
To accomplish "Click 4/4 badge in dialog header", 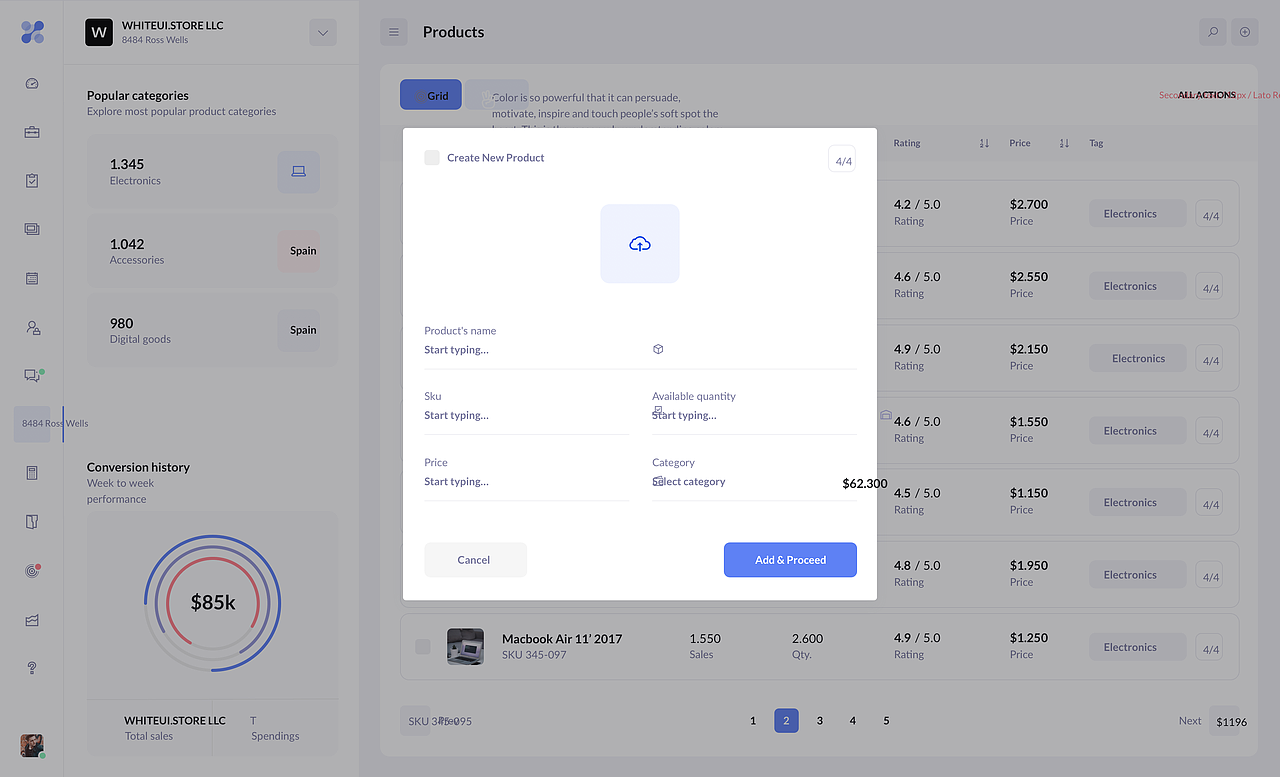I will click(x=842, y=159).
